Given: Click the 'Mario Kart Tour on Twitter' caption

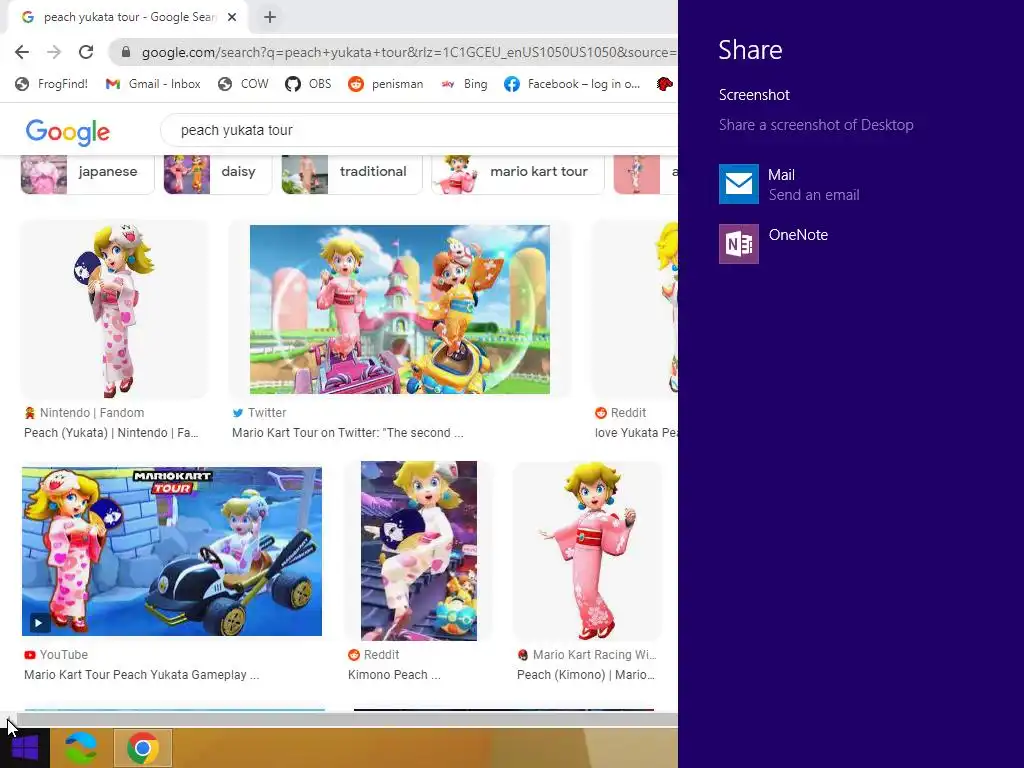Looking at the screenshot, I should 347,433.
